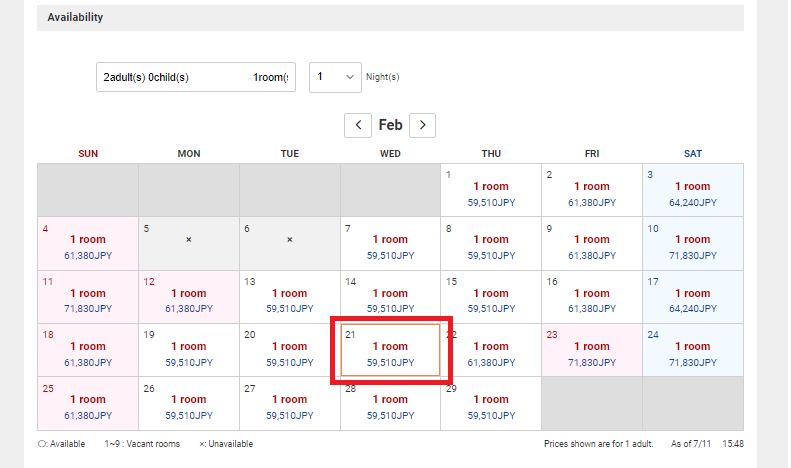This screenshot has height=468, width=791.
Task: Click unavailable February 6 cell
Action: [x=290, y=243]
